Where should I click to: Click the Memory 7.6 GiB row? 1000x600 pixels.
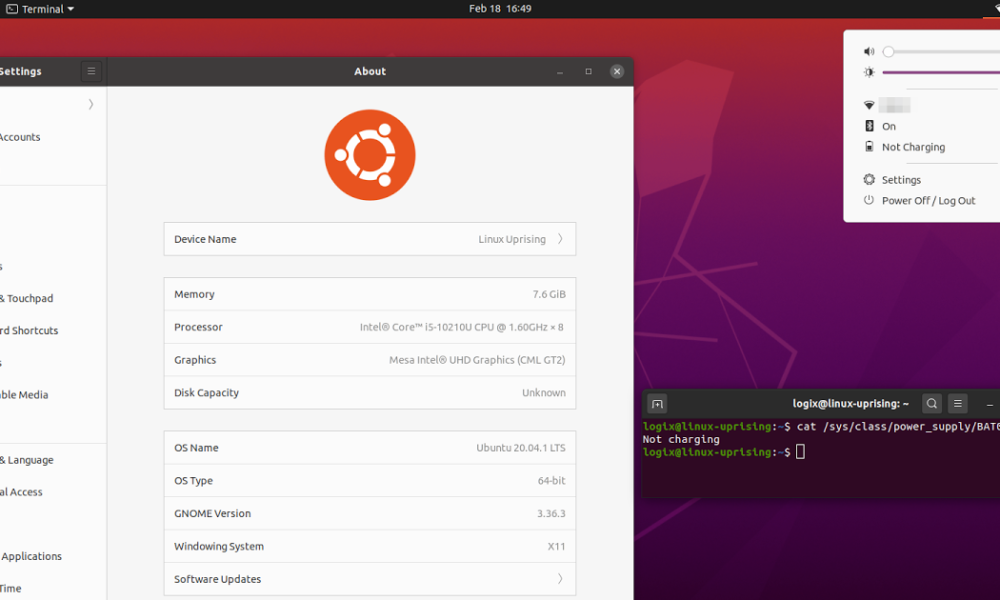pos(370,294)
